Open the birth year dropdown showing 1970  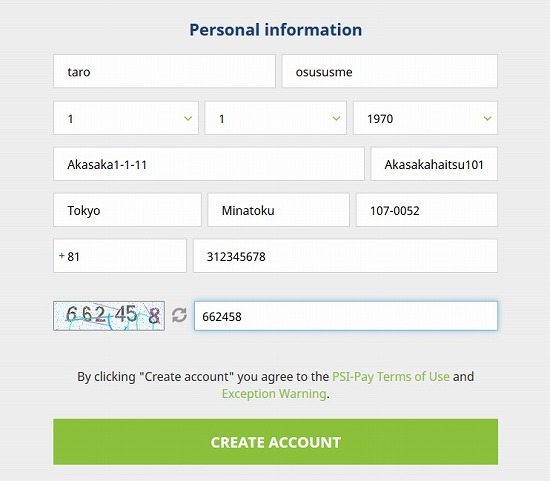(x=425, y=118)
